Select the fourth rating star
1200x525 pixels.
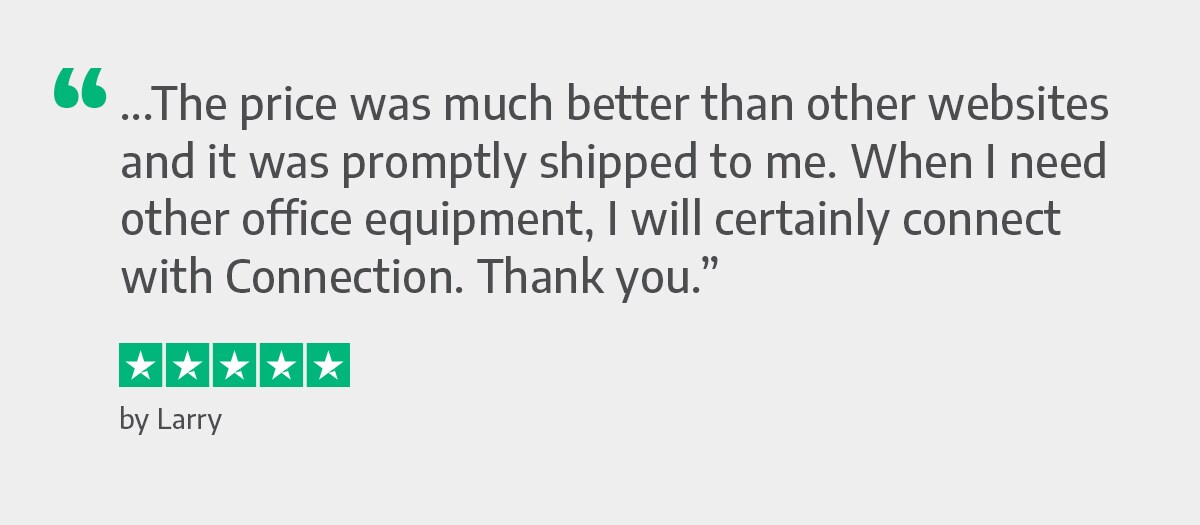pos(281,365)
